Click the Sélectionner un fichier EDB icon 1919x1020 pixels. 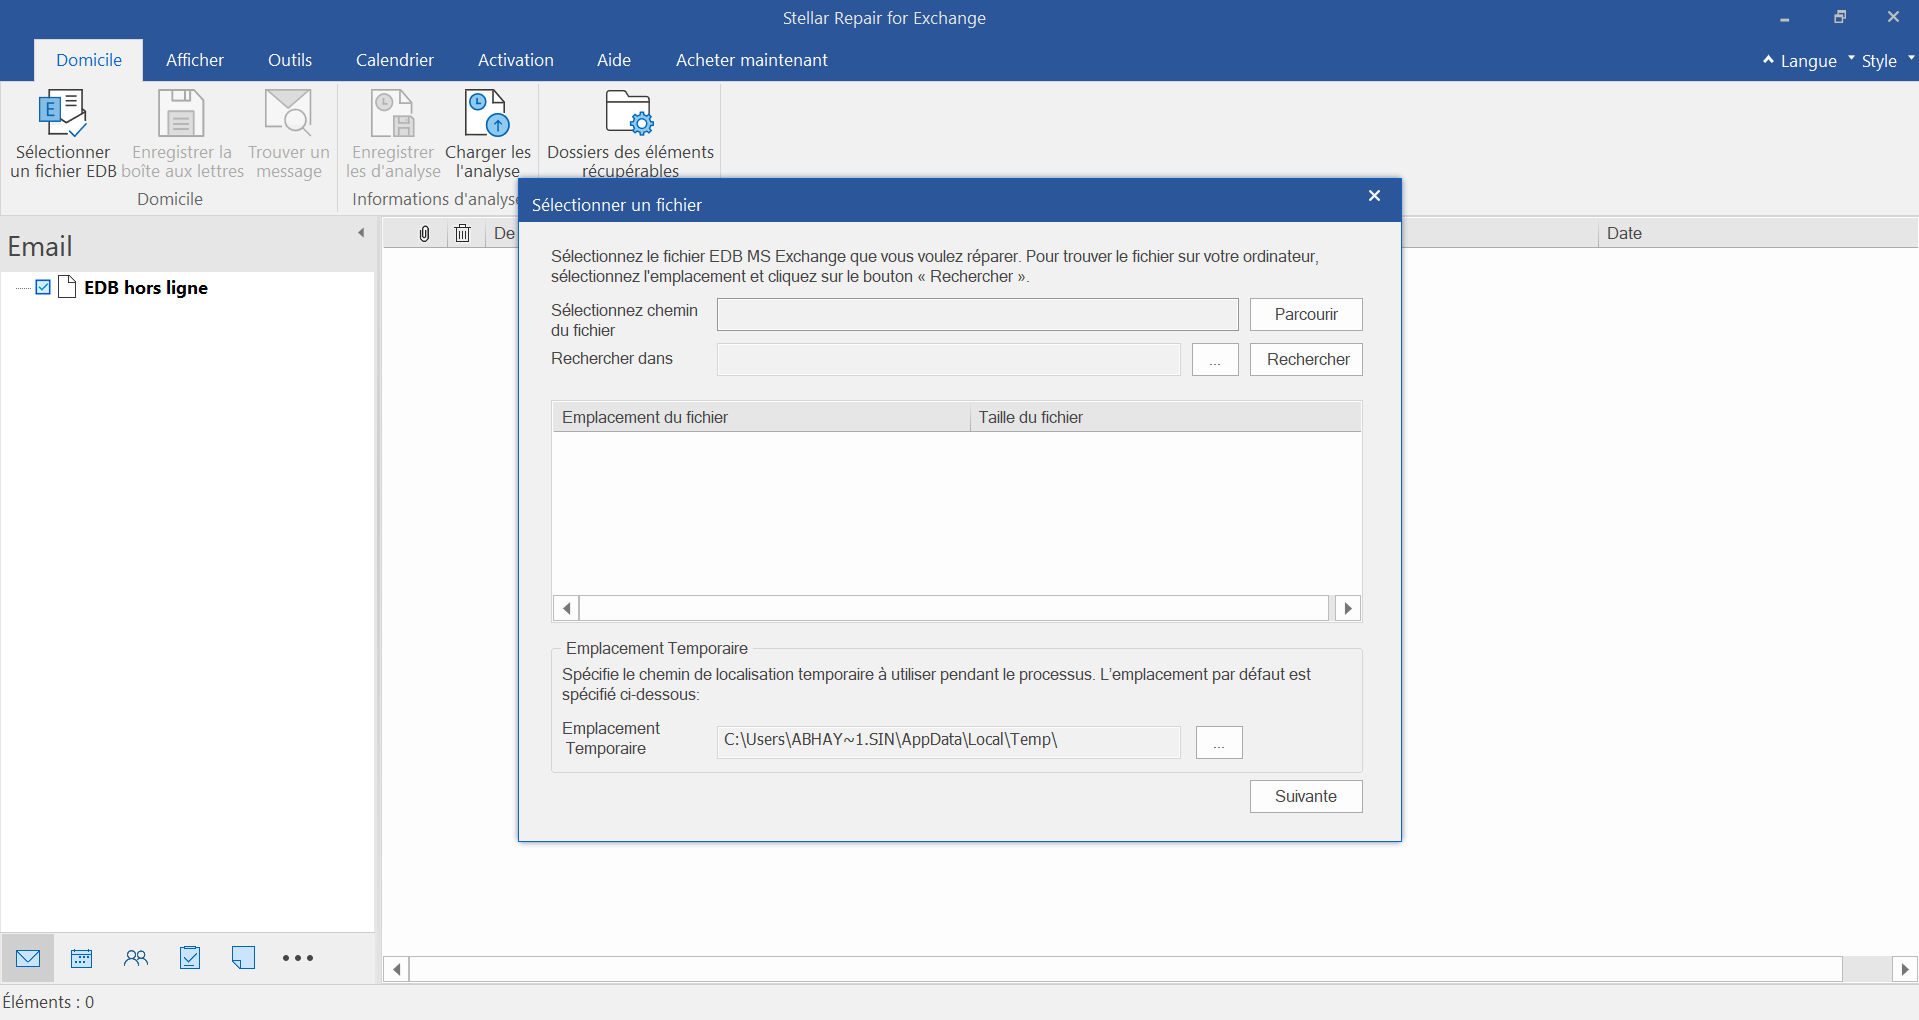click(x=62, y=113)
